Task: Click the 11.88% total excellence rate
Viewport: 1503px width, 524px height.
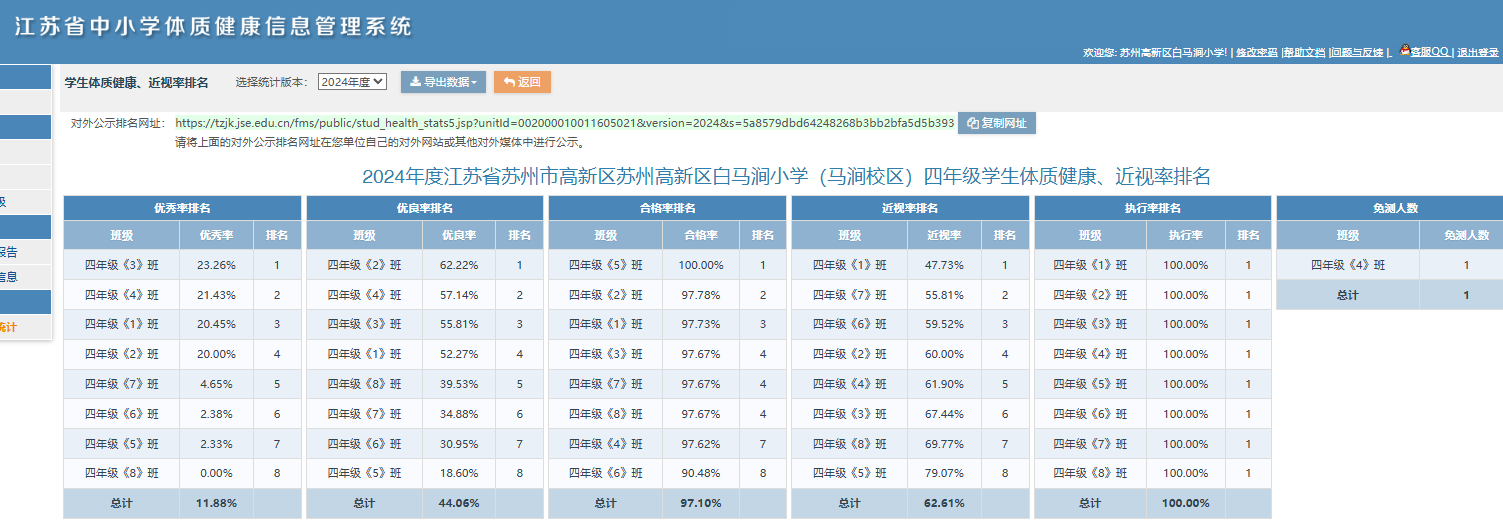Action: [x=217, y=503]
